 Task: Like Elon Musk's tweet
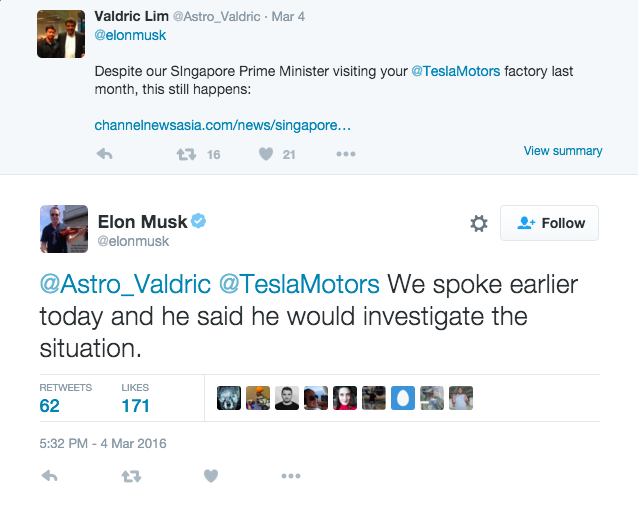(211, 476)
